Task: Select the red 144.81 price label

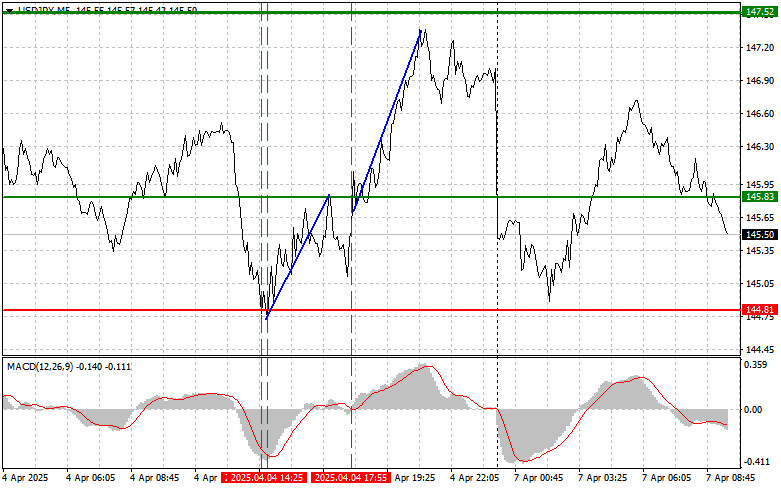Action: coord(760,310)
